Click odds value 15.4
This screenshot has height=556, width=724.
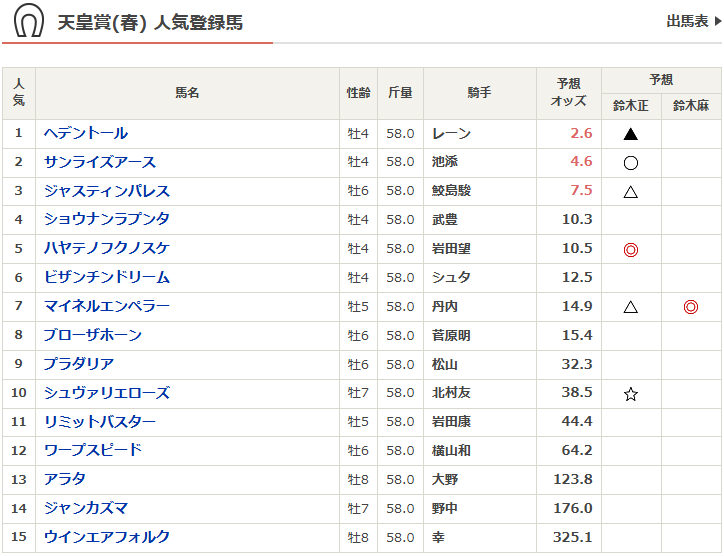pyautogui.click(x=577, y=335)
